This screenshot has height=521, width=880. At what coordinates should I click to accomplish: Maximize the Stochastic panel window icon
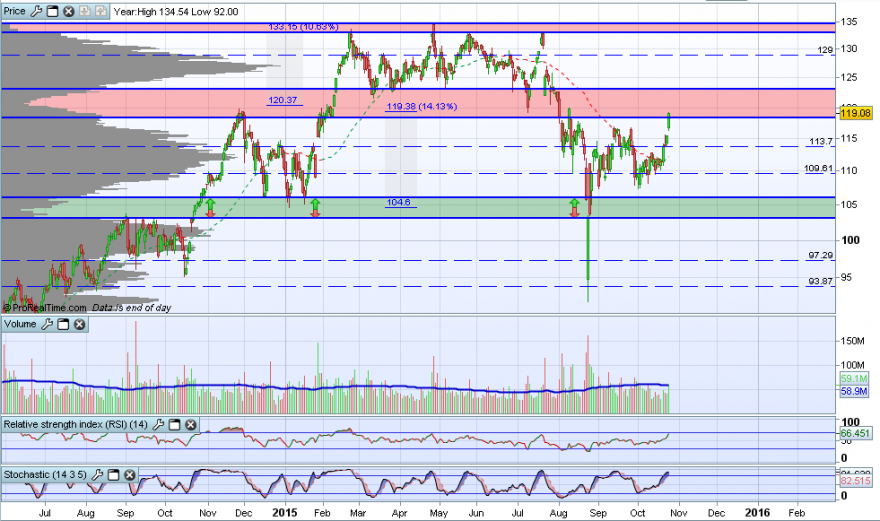(x=113, y=475)
